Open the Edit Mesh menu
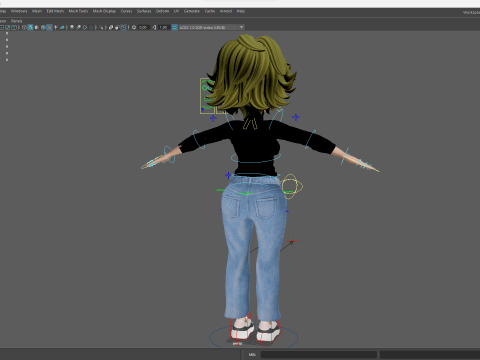Viewport: 480px width, 360px height. pyautogui.click(x=55, y=11)
